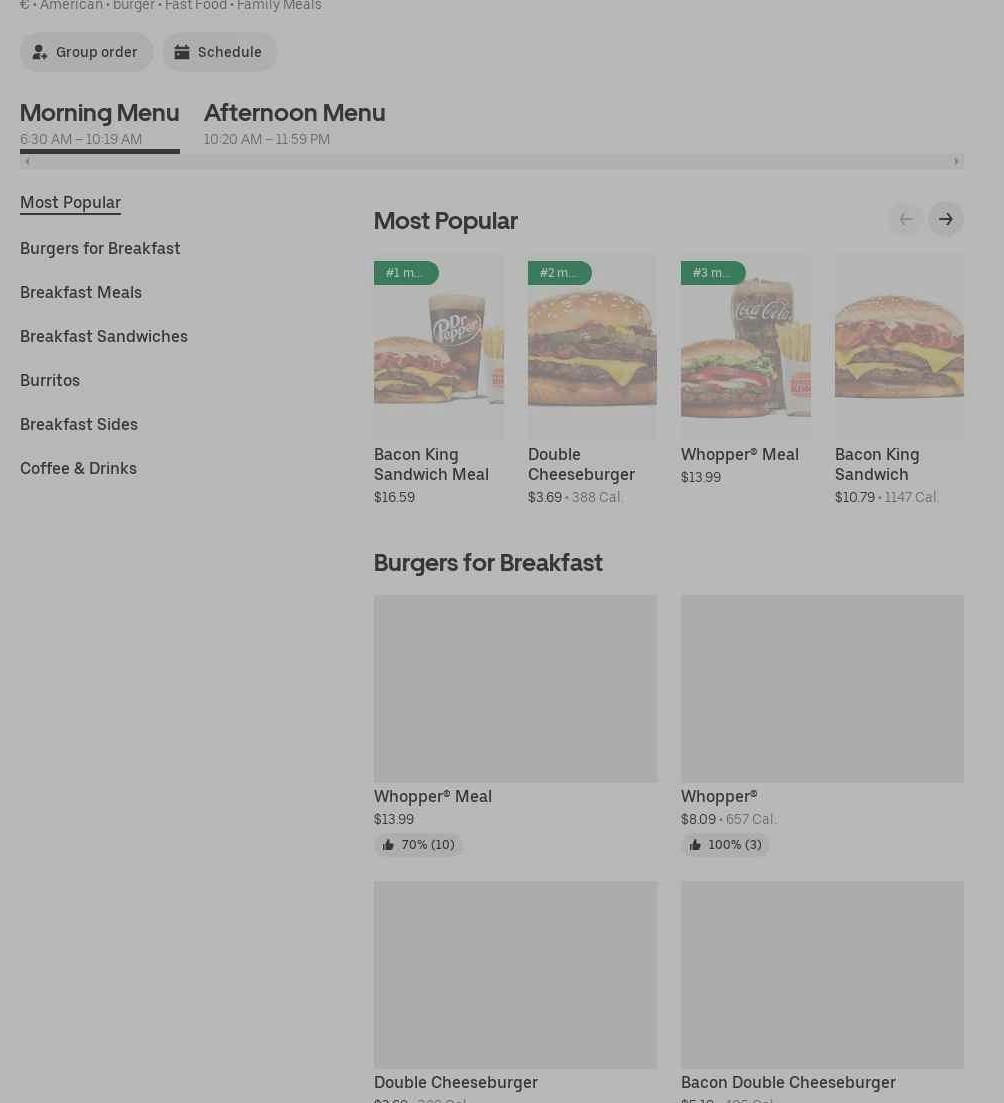1004x1103 pixels.
Task: Open the Bacon King Sandwich Meal thumbnail
Action: (438, 347)
